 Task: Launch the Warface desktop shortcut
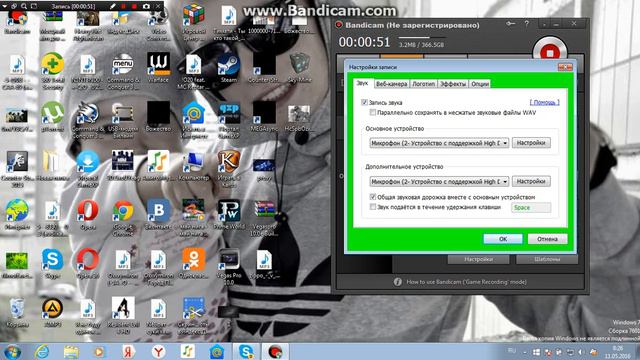[x=158, y=68]
